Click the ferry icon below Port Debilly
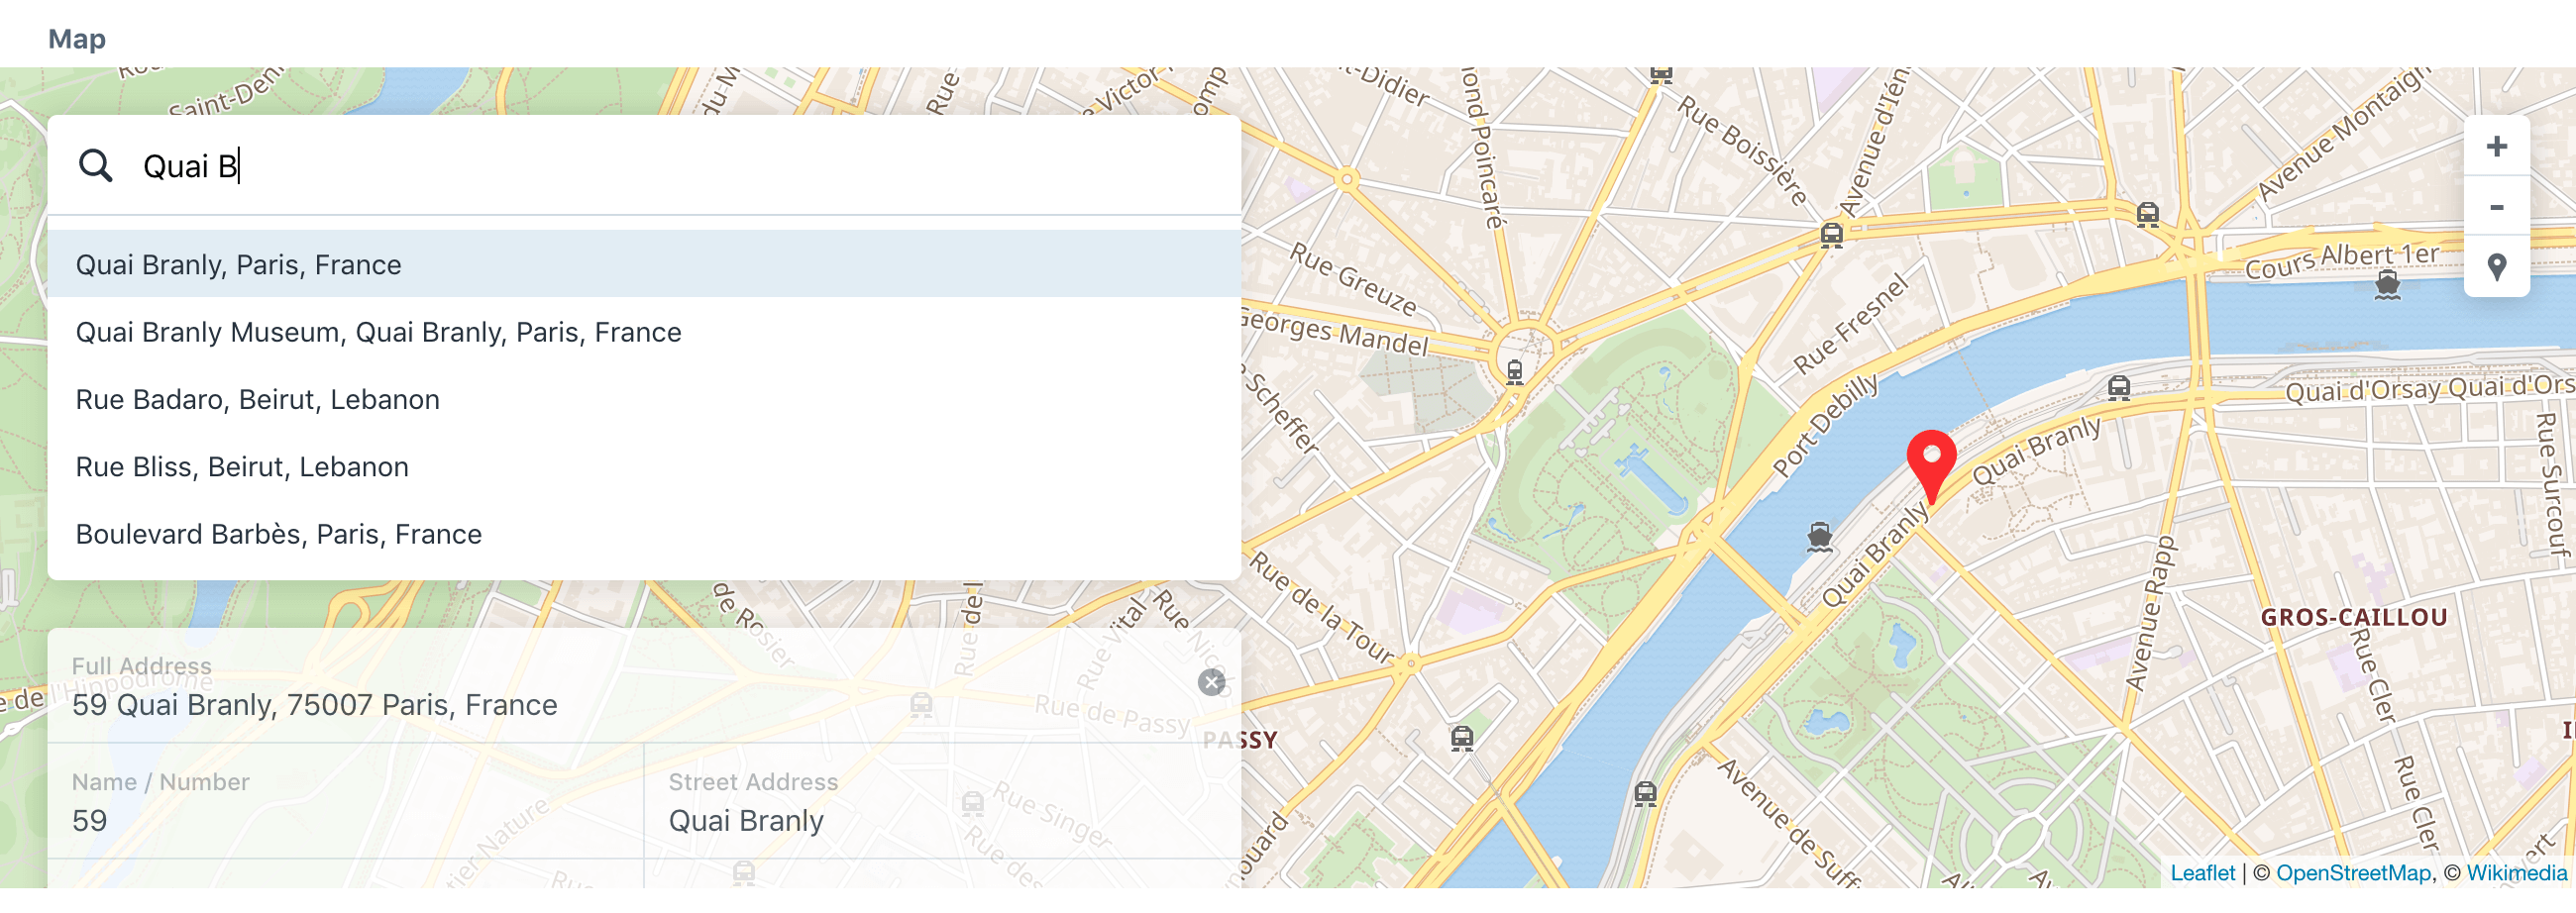 click(x=1819, y=537)
